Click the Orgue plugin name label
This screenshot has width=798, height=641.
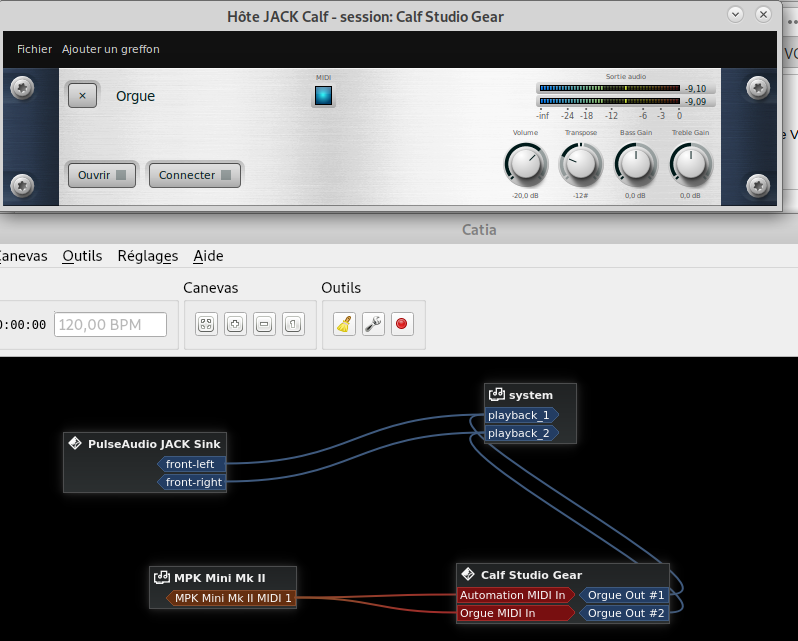coord(135,96)
